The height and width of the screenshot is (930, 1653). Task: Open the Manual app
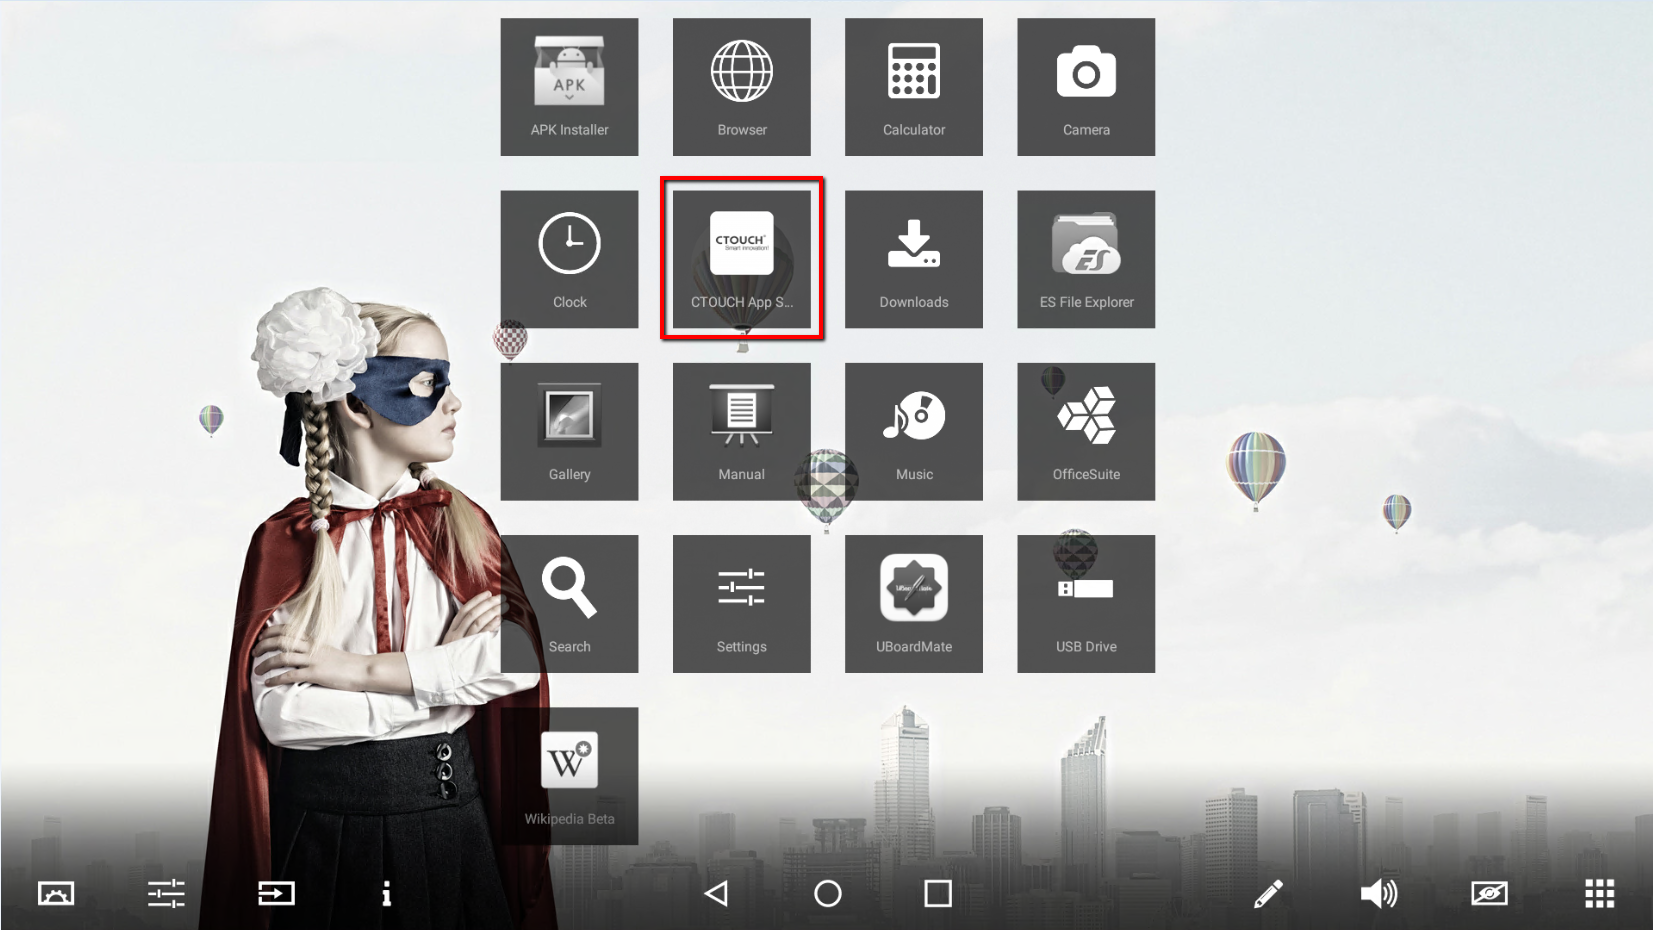741,431
